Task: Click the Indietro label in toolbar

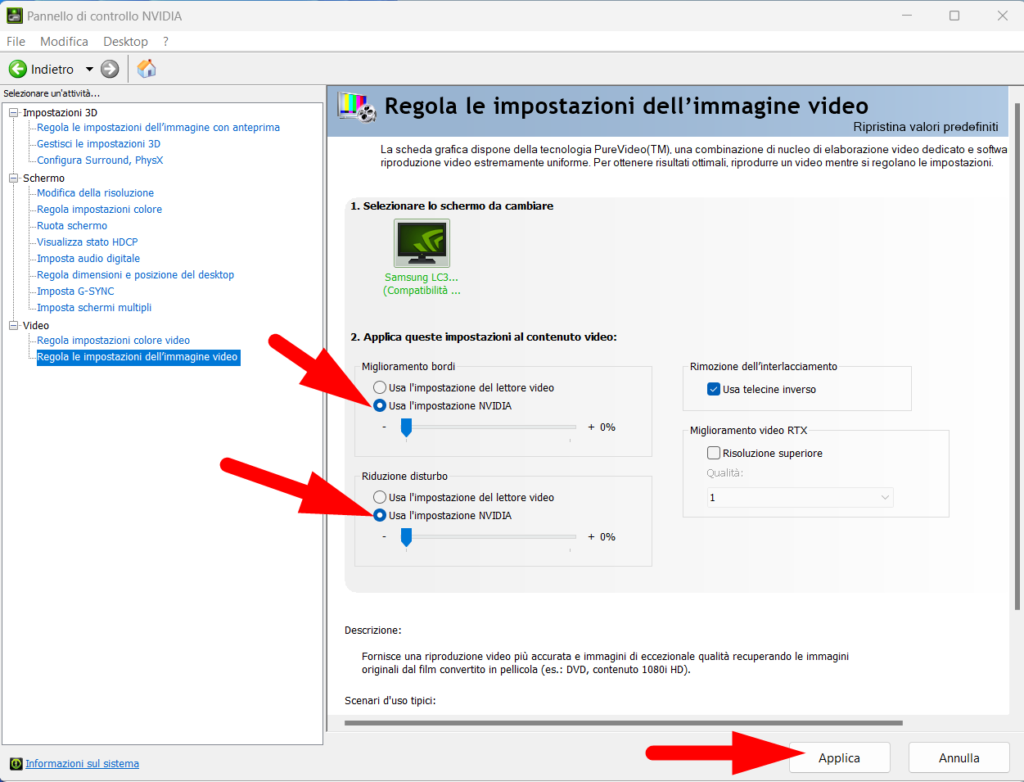Action: pos(52,69)
